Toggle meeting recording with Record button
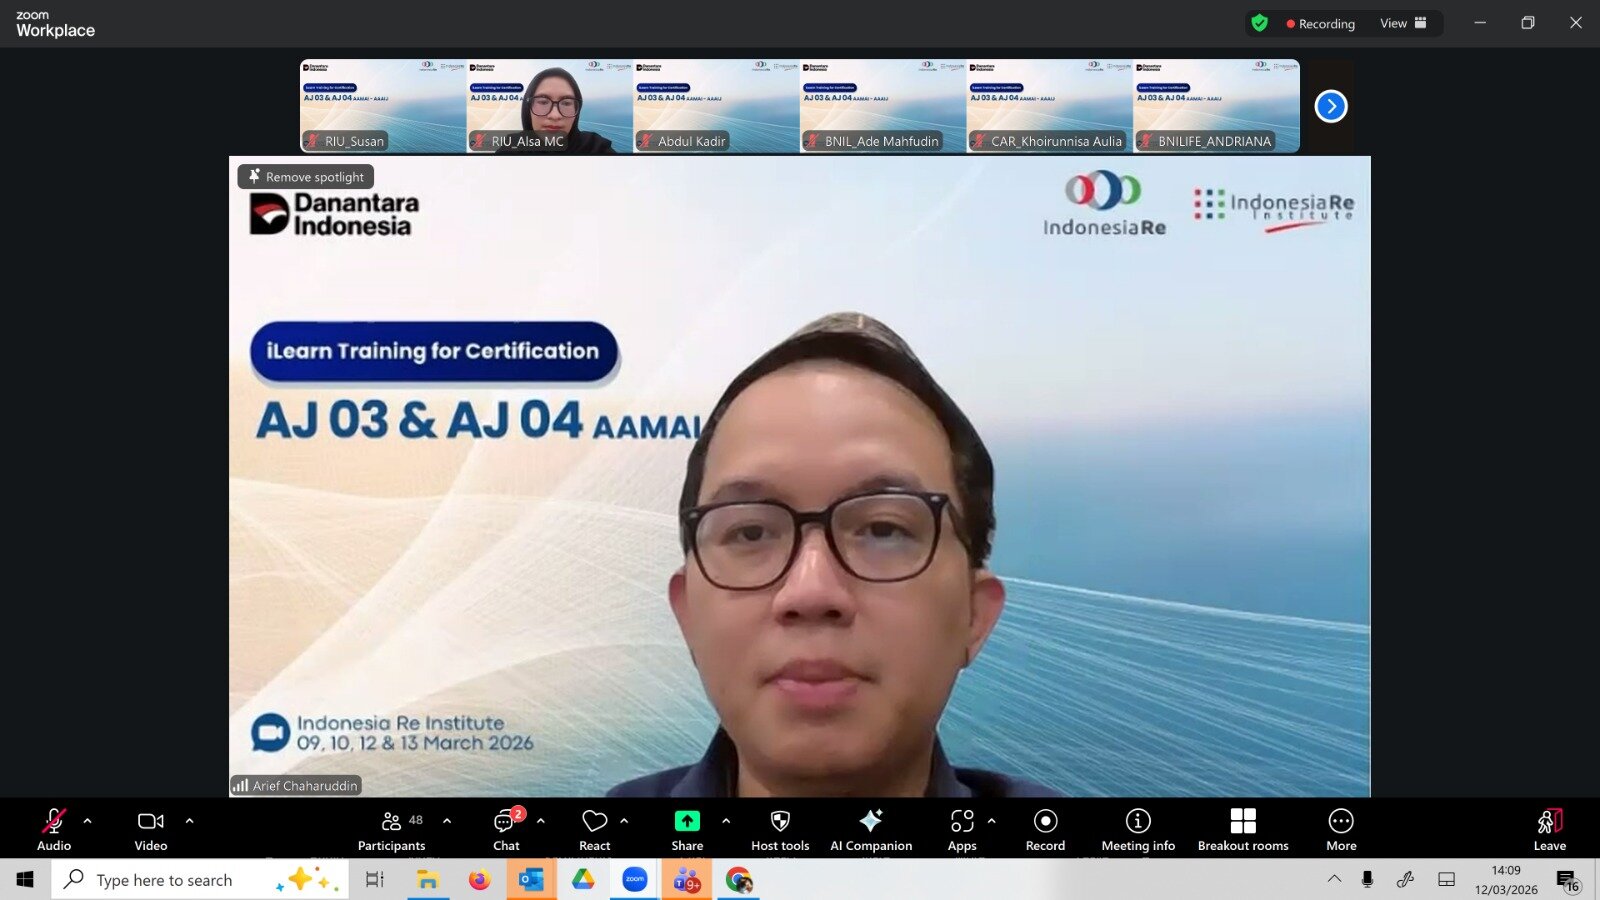This screenshot has height=900, width=1600. [1045, 829]
